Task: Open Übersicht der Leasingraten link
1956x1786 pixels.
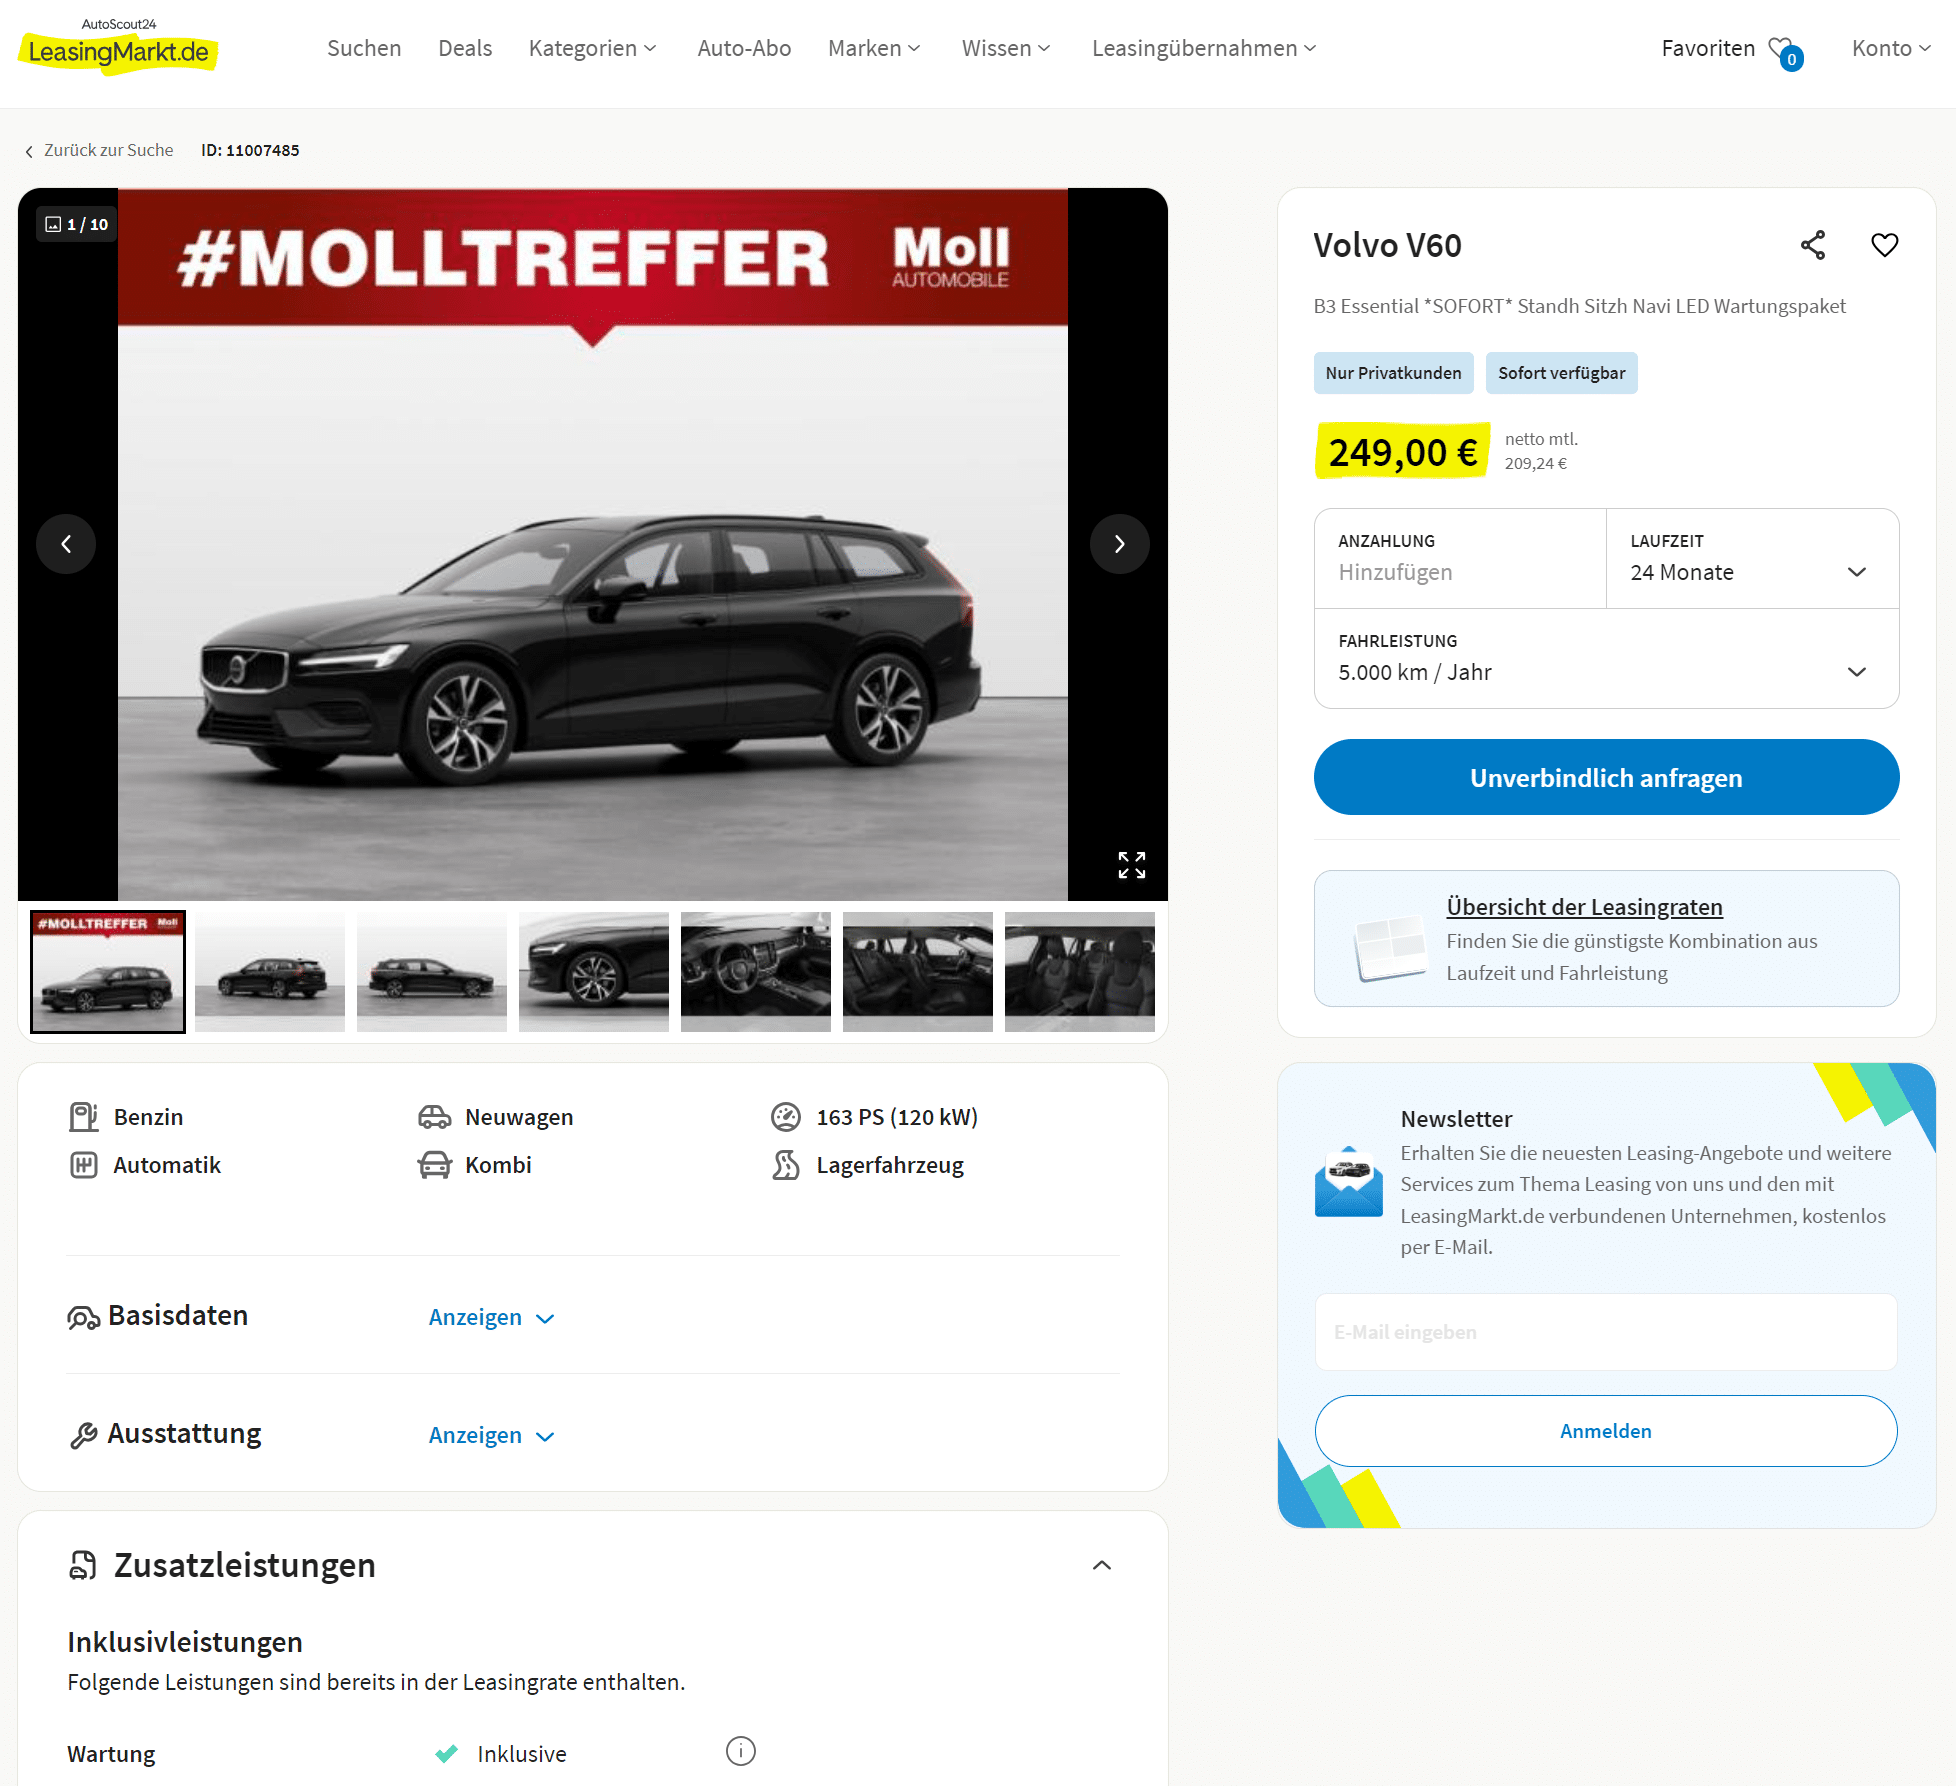Action: tap(1584, 907)
